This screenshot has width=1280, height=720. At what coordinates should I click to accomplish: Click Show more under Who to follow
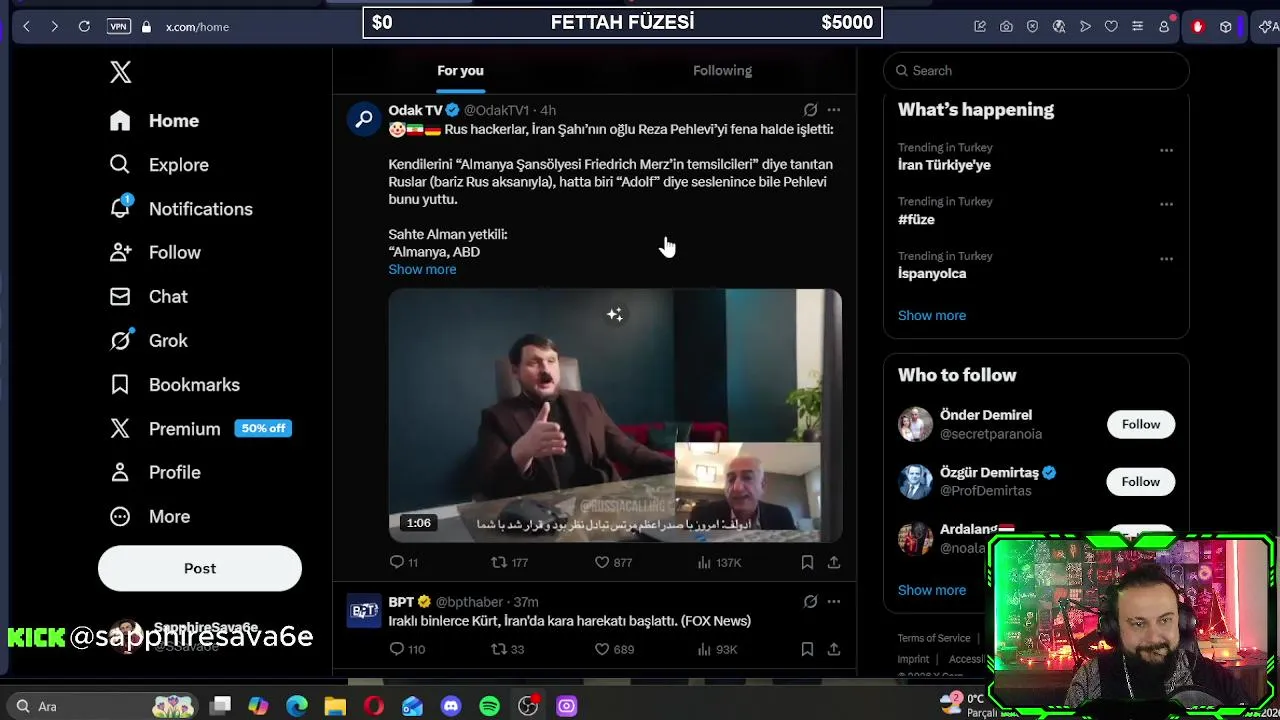tap(932, 590)
